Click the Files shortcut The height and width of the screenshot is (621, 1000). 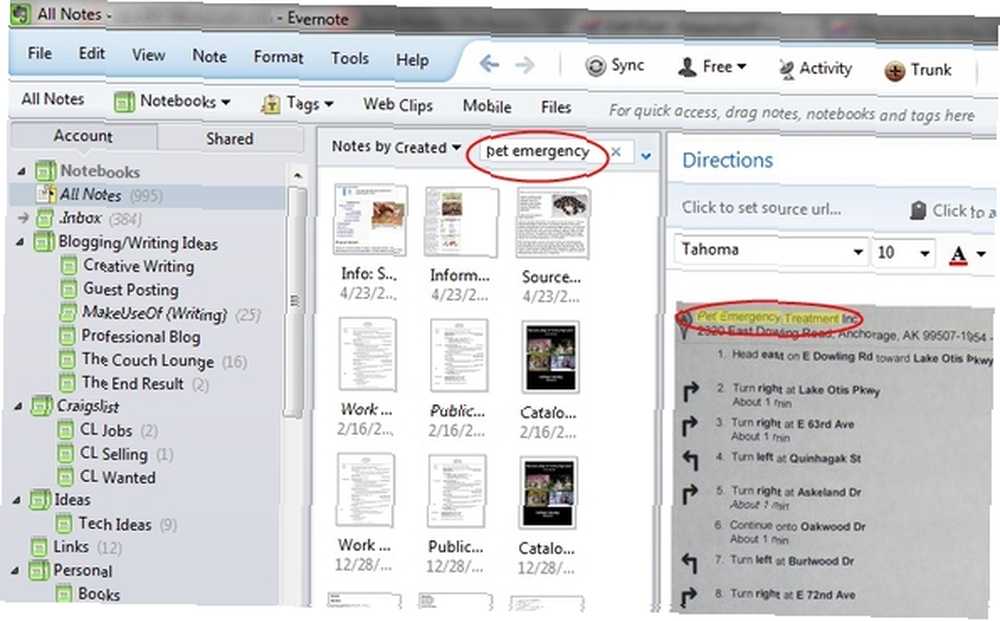click(x=556, y=108)
